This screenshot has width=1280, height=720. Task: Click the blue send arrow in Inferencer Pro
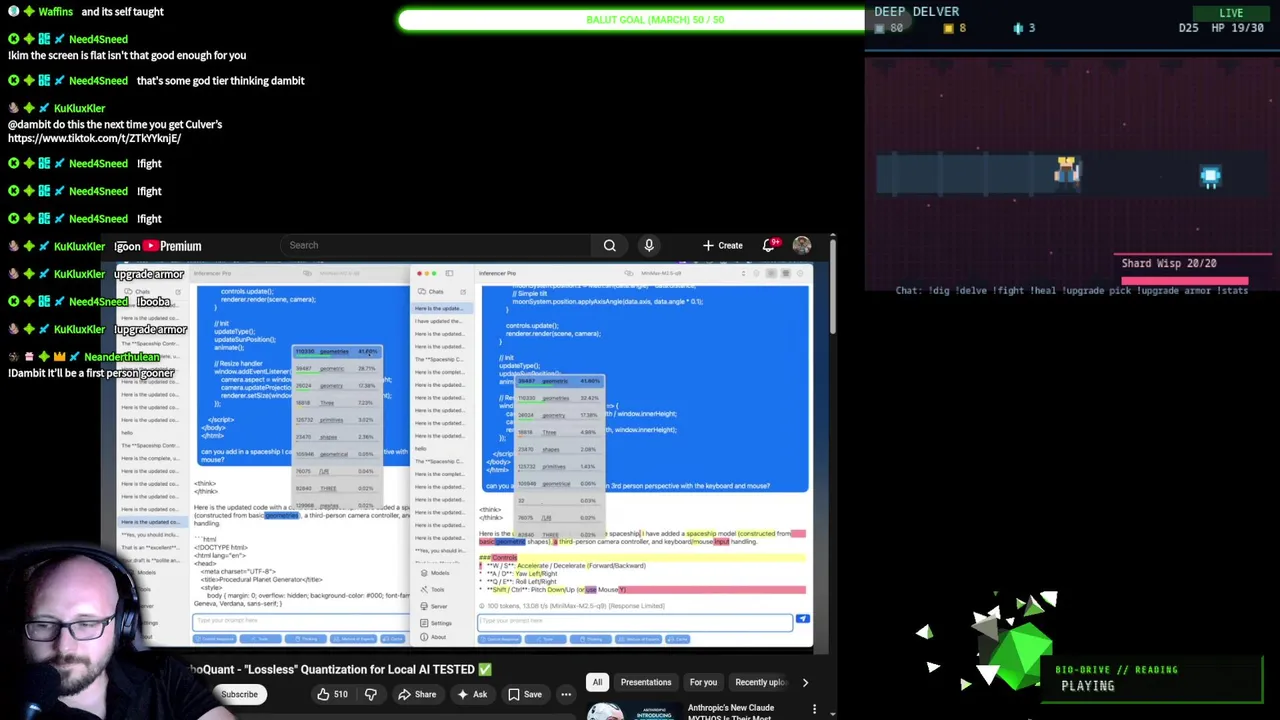point(802,620)
